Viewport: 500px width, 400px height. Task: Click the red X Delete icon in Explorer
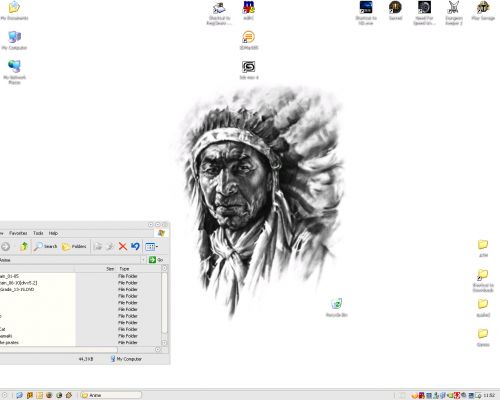(123, 246)
